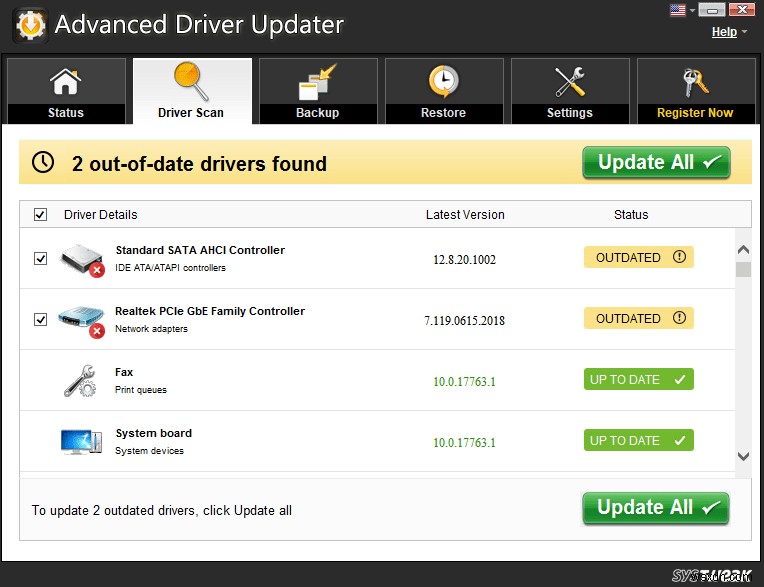The image size is (764, 587).
Task: Click the Status column header
Action: pyautogui.click(x=631, y=215)
